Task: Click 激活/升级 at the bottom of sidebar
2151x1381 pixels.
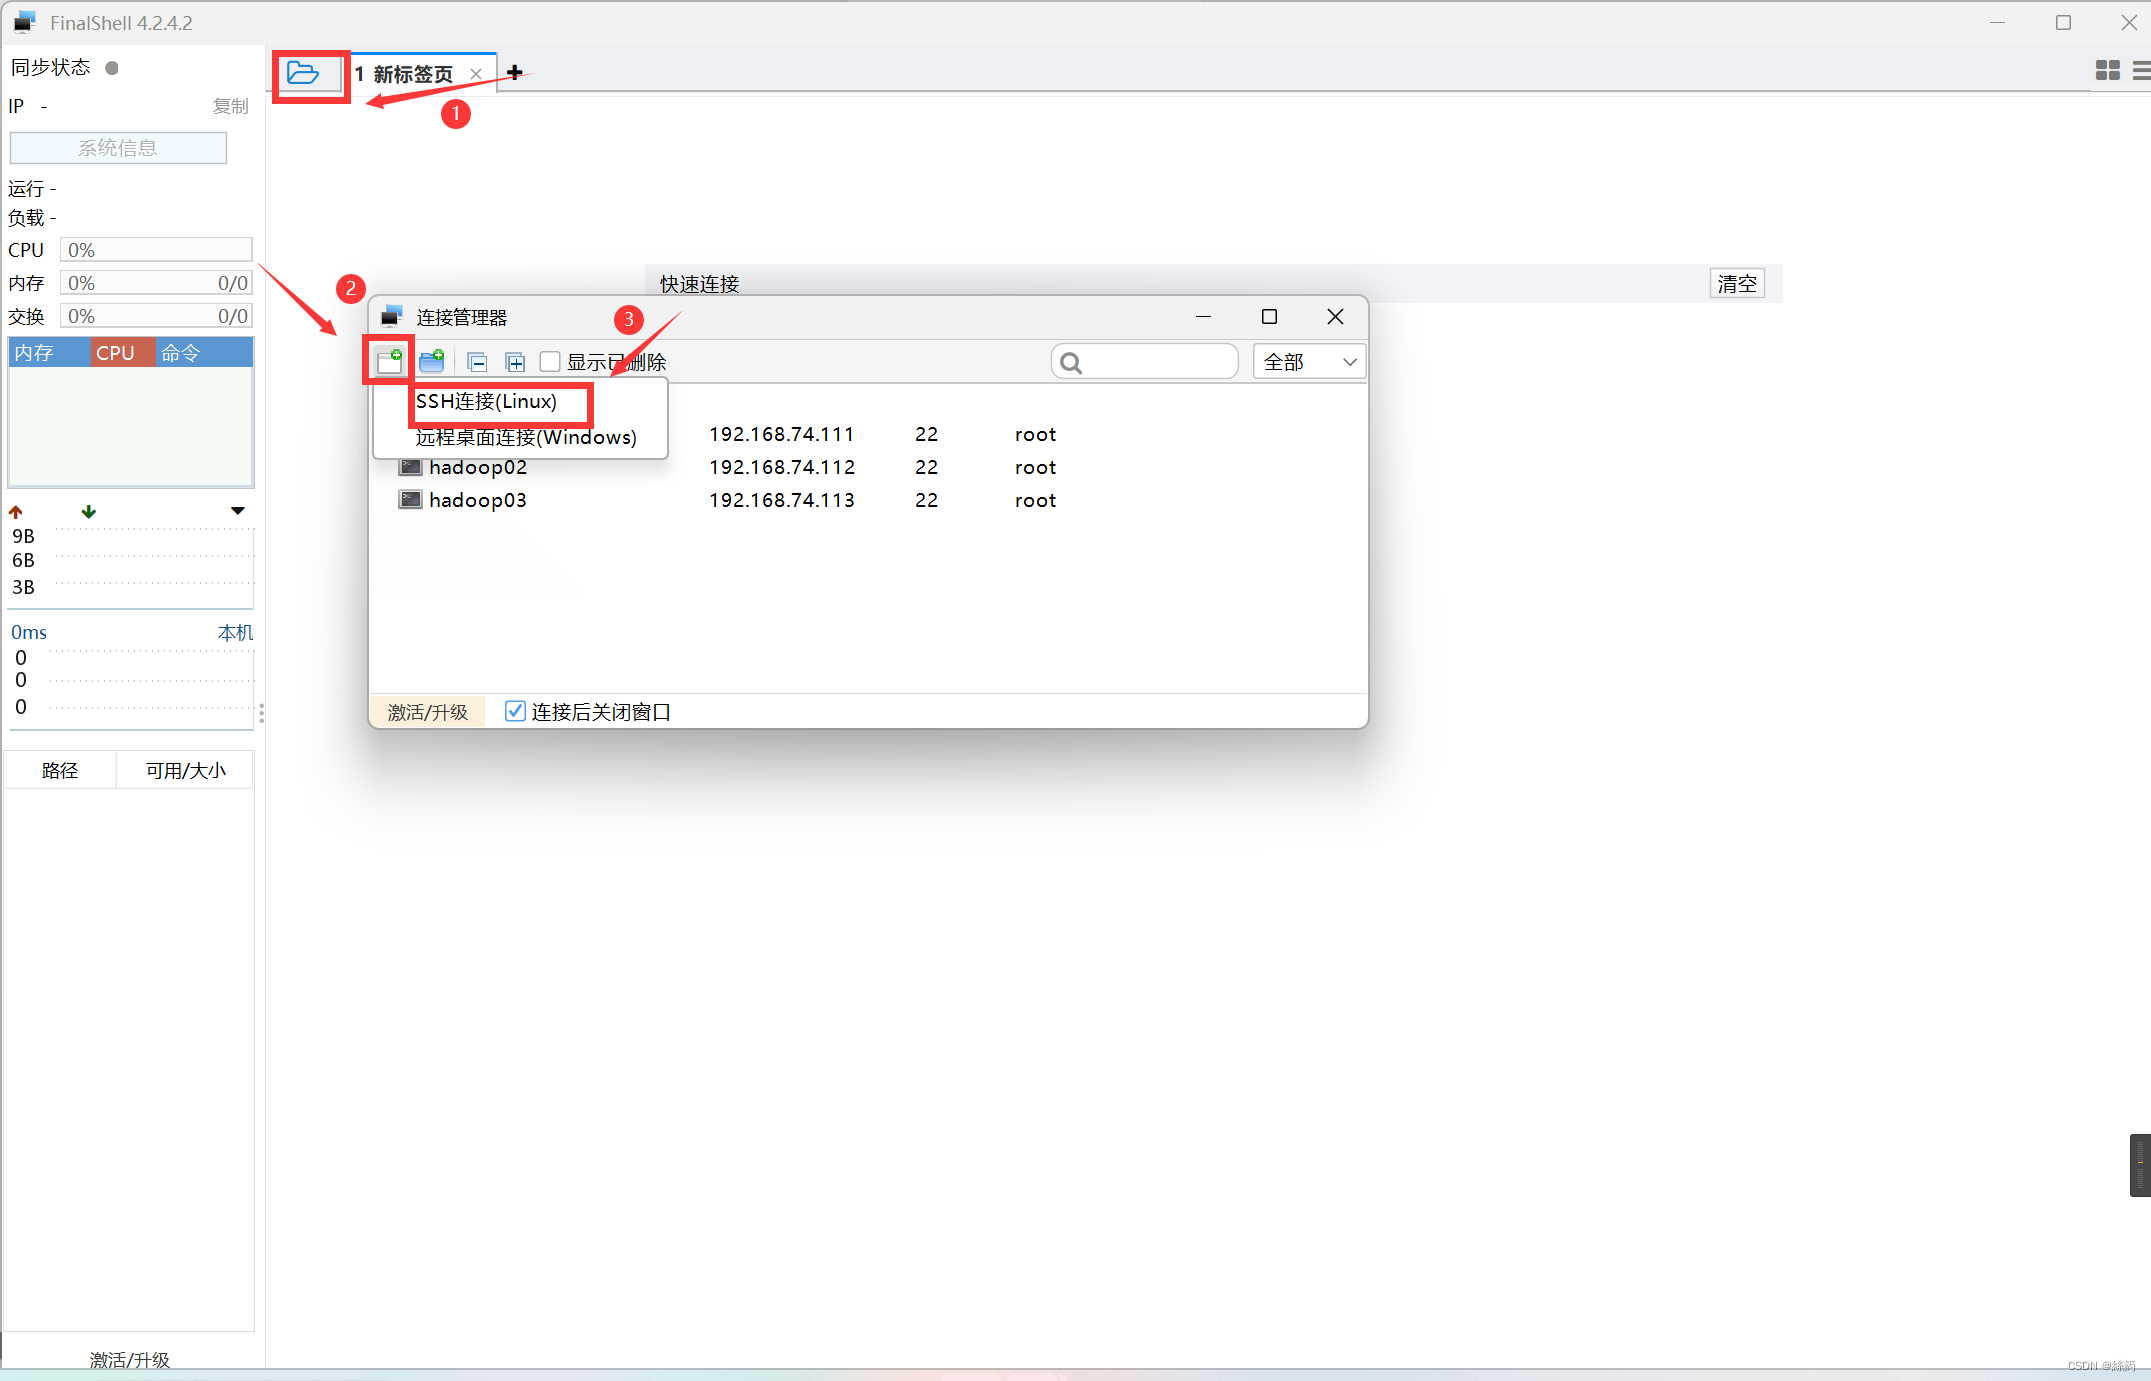Action: [130, 1360]
